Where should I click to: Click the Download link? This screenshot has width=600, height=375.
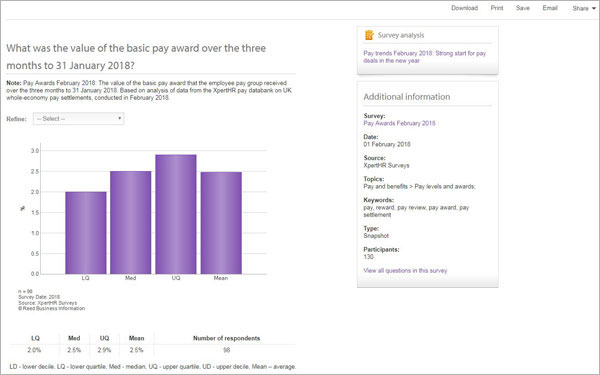(x=465, y=8)
